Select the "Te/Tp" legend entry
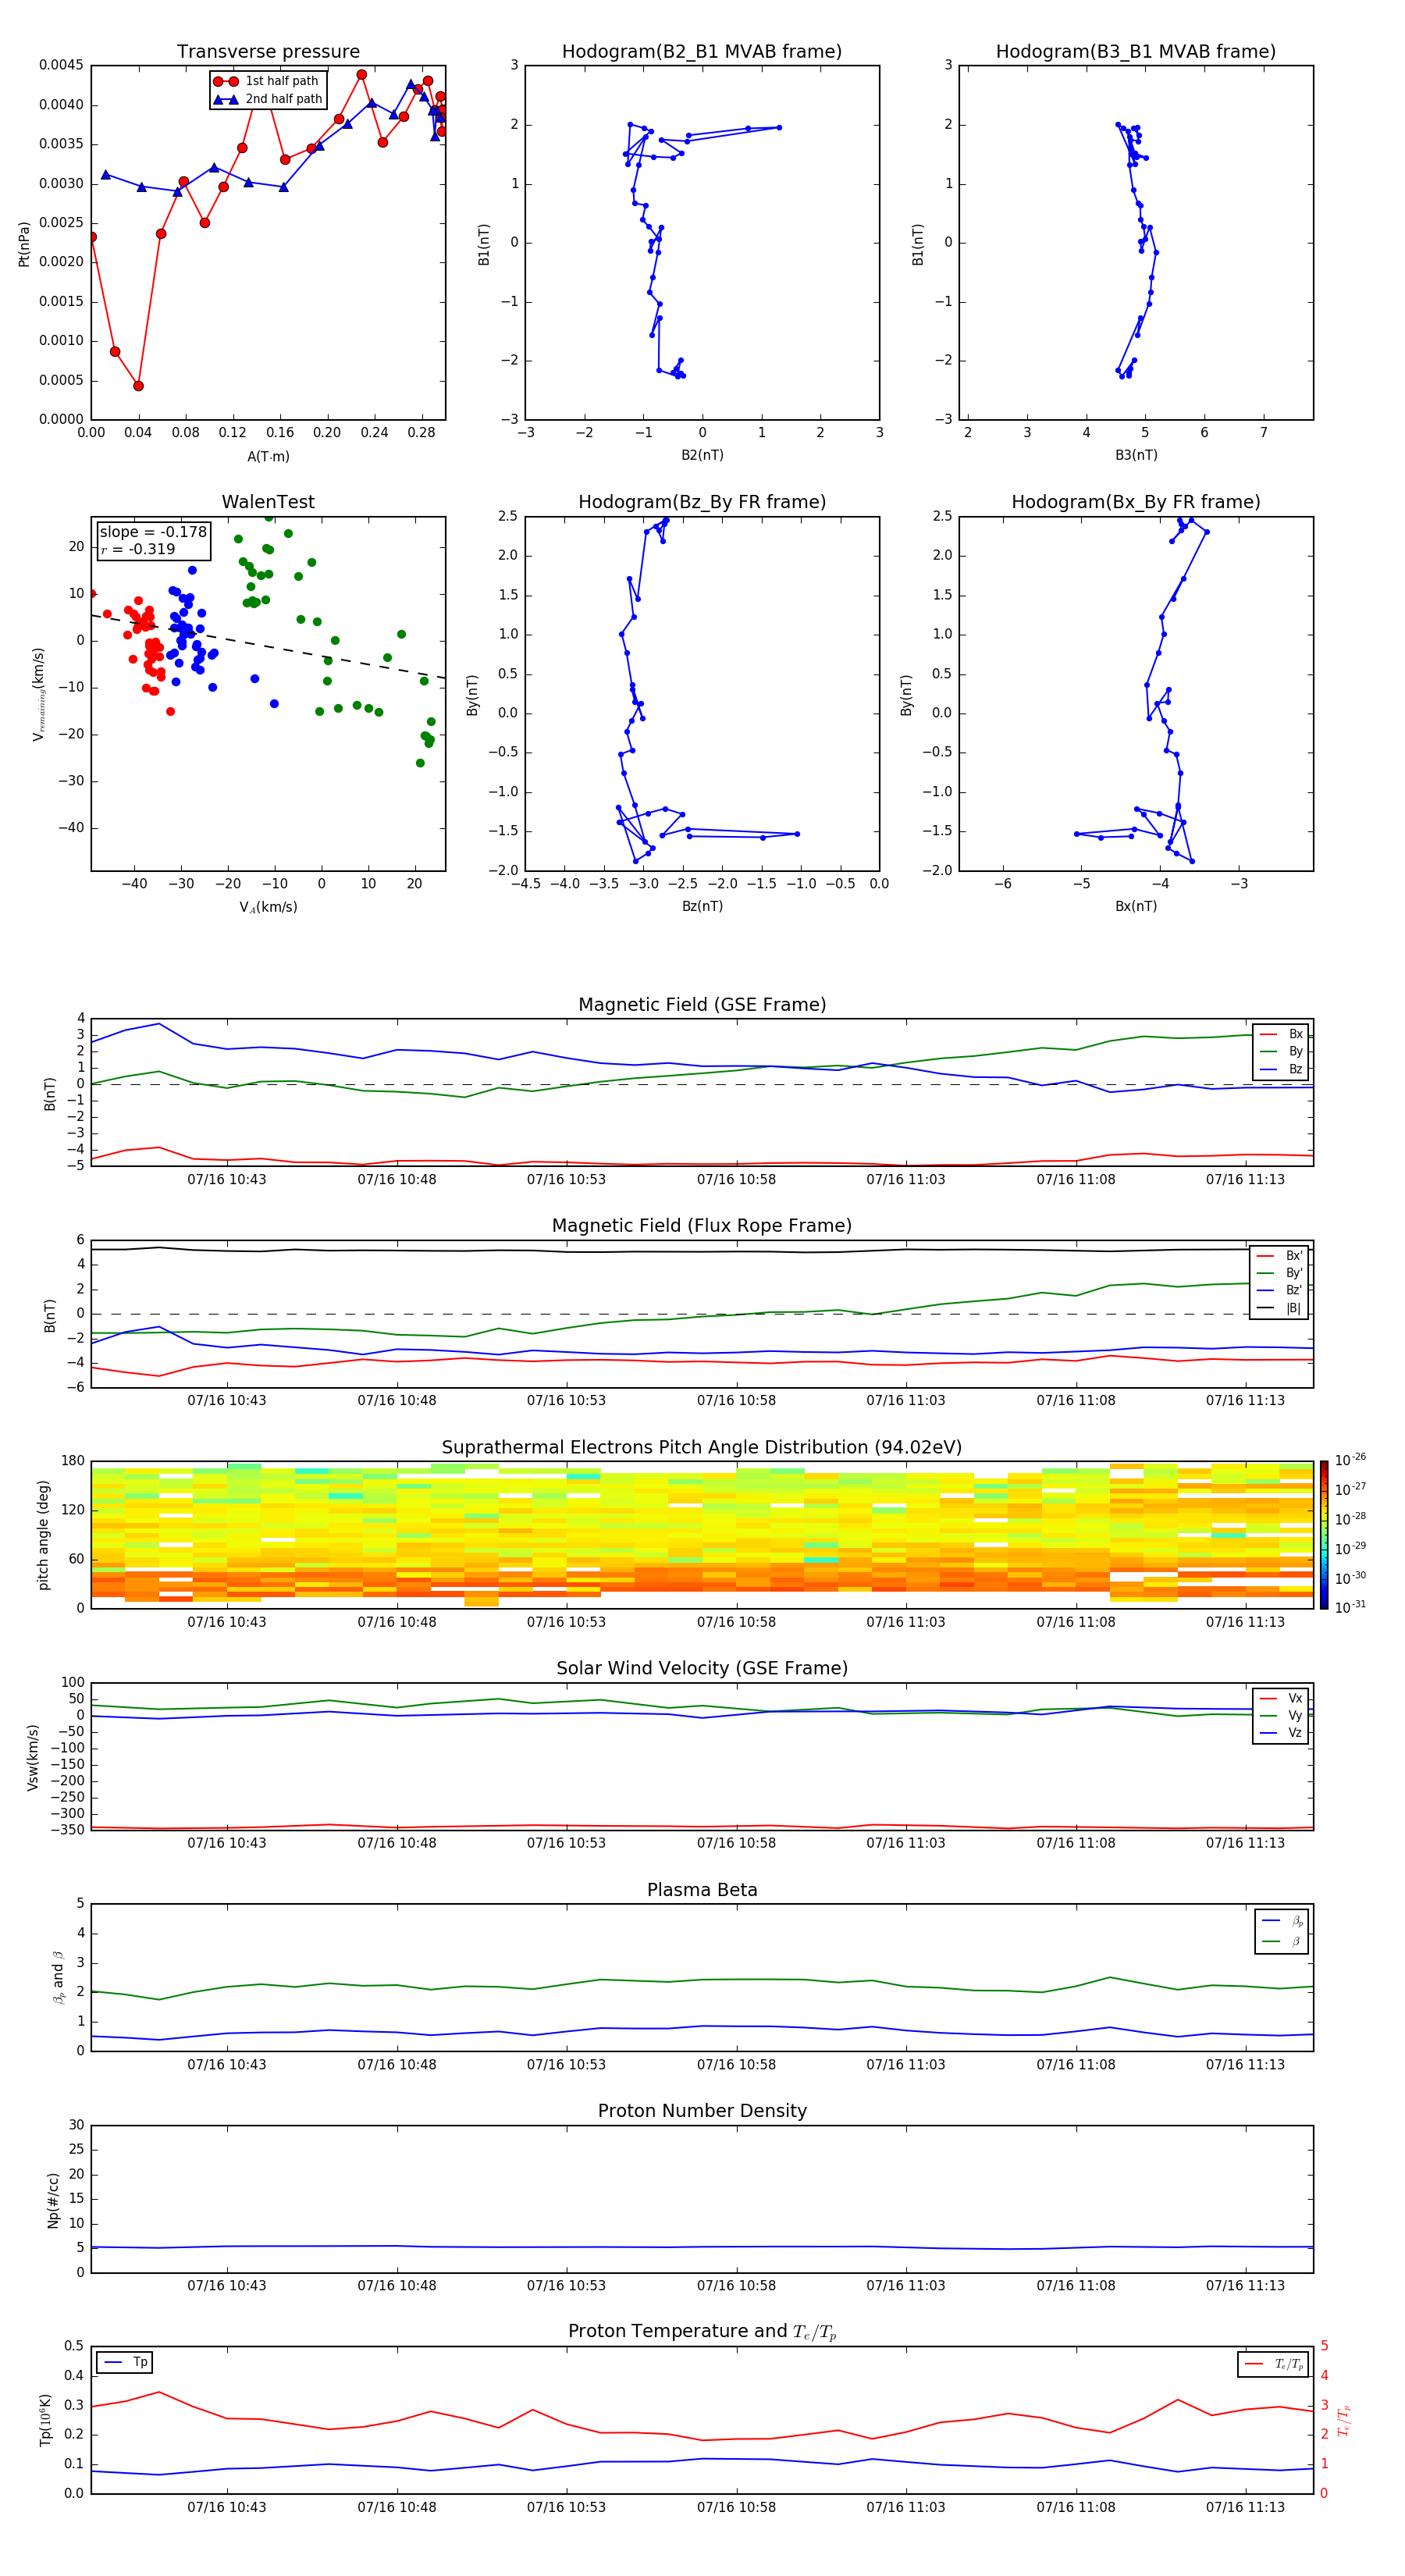This screenshot has height=2576, width=1405. tap(1274, 2364)
